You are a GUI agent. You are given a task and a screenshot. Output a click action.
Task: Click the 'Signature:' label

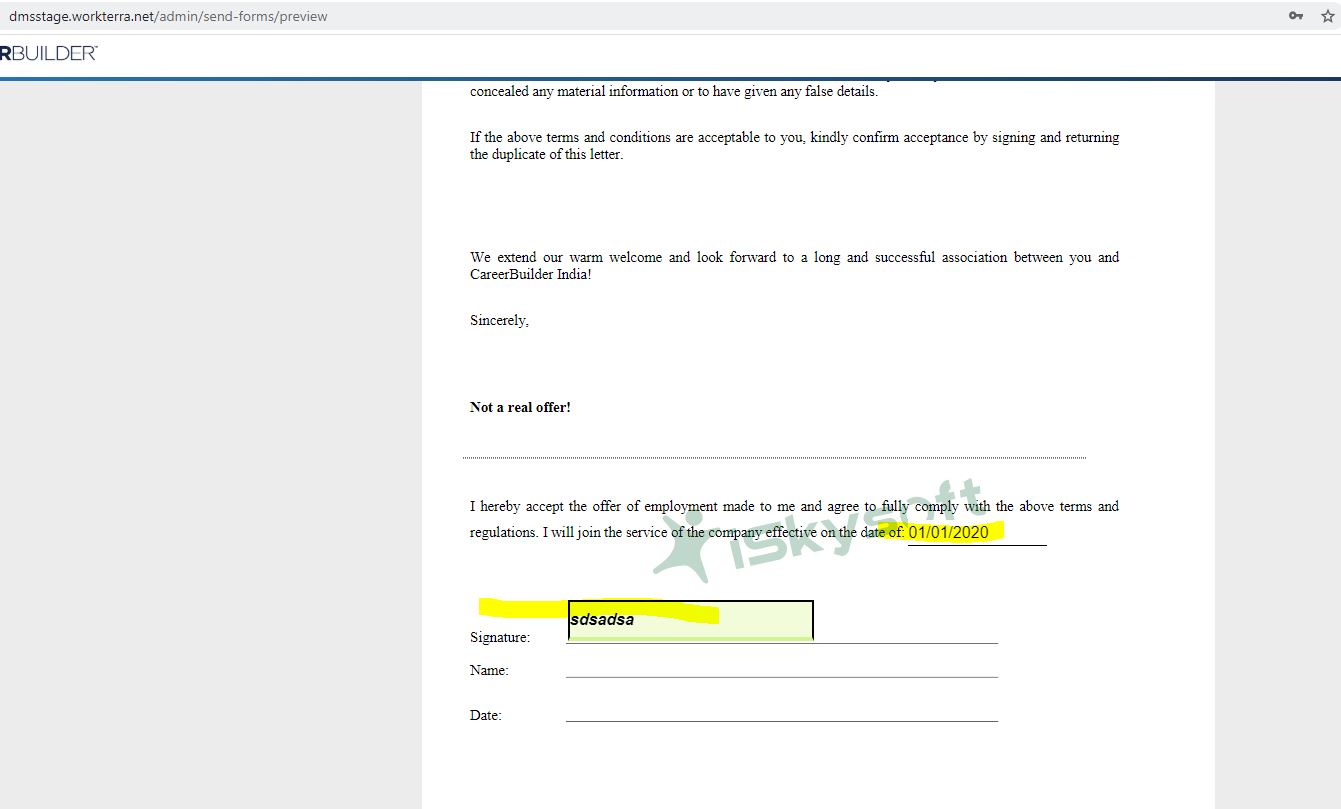pyautogui.click(x=500, y=638)
